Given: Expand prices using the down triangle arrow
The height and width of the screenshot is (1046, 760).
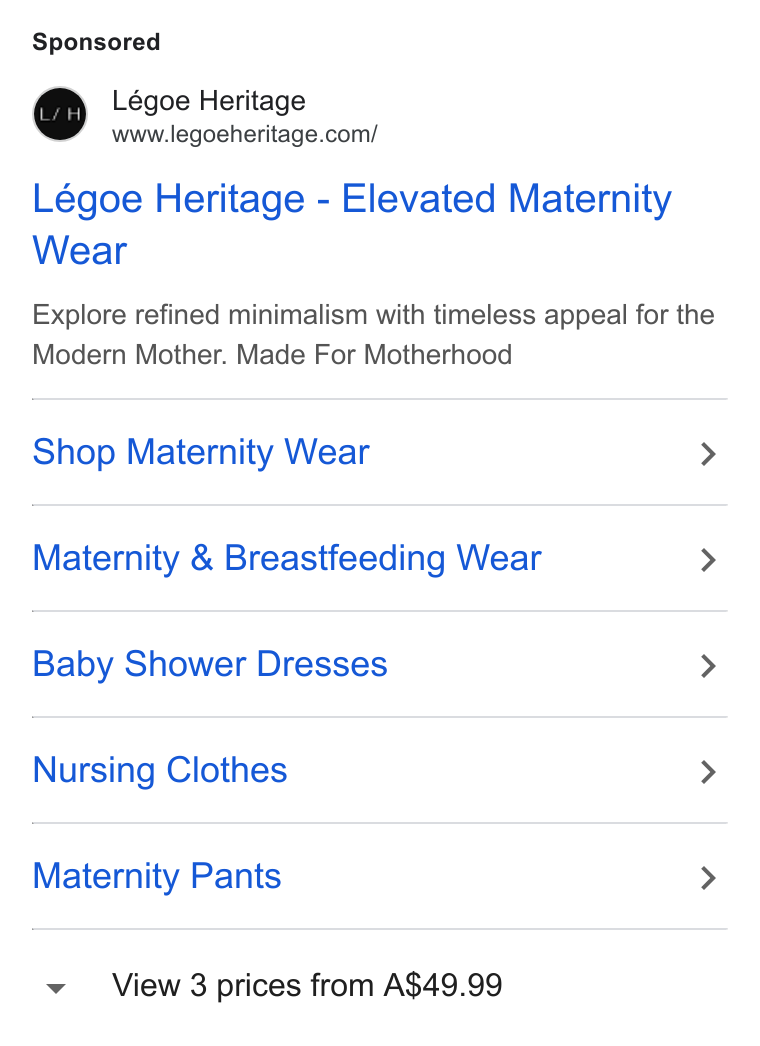Looking at the screenshot, I should pos(56,988).
